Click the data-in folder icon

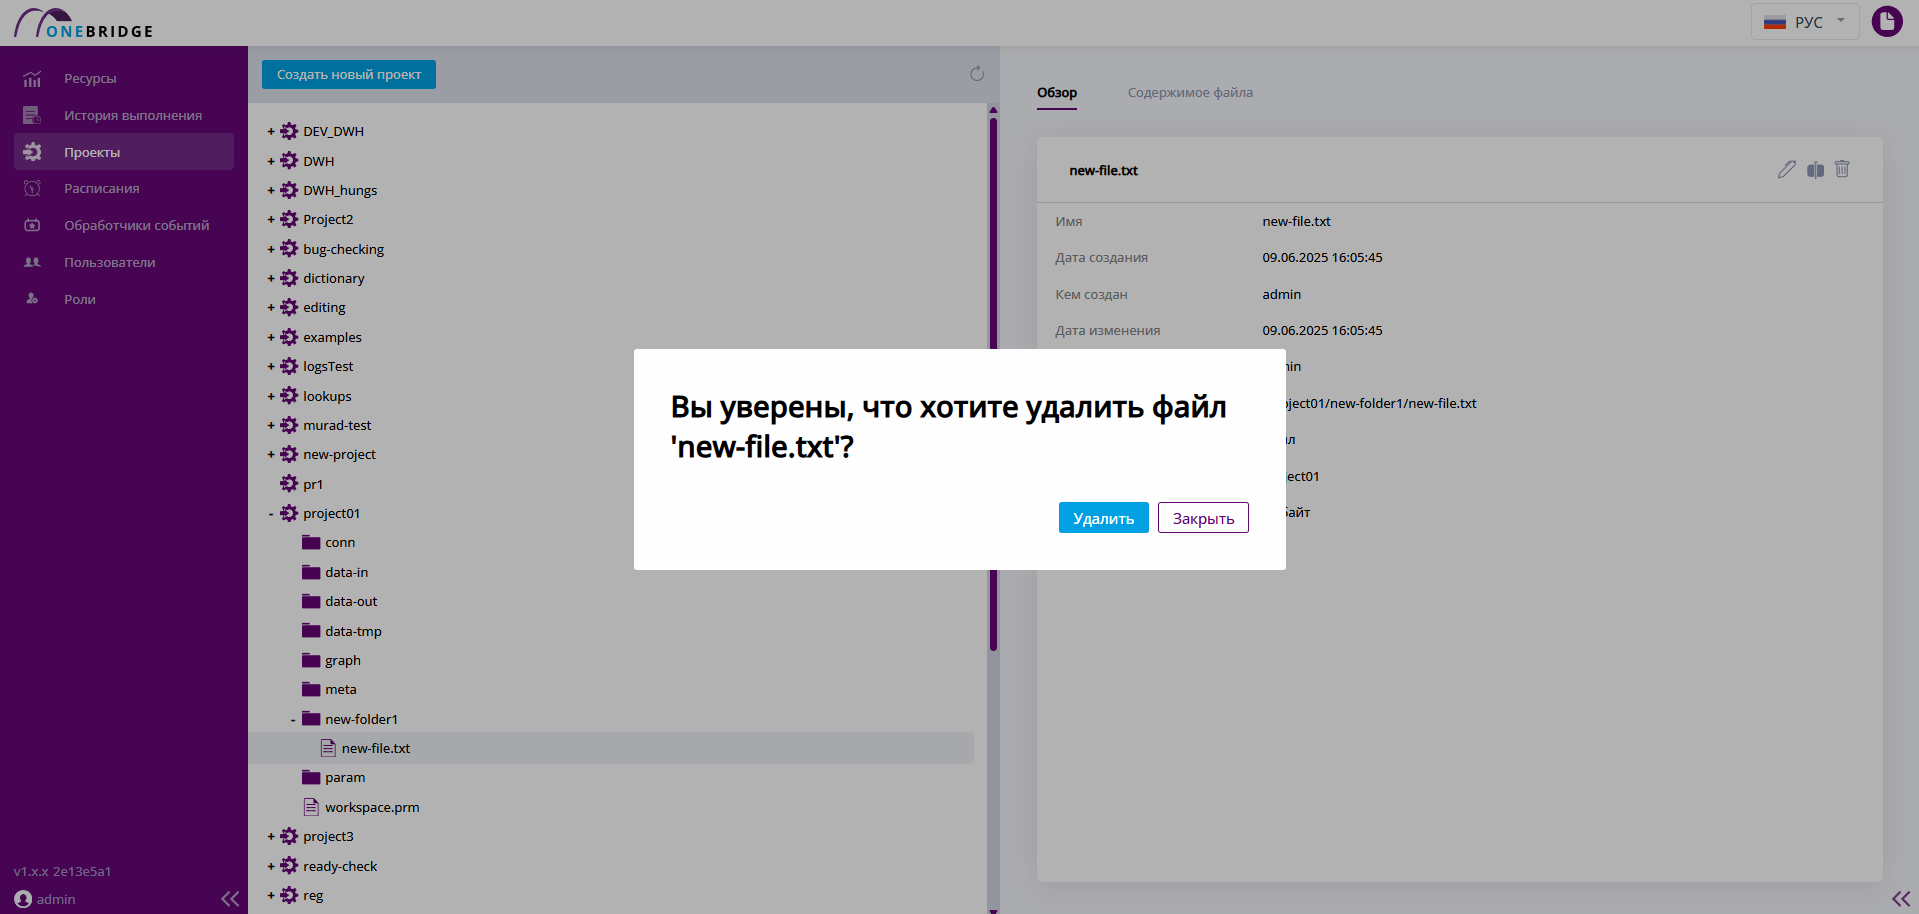coord(311,572)
